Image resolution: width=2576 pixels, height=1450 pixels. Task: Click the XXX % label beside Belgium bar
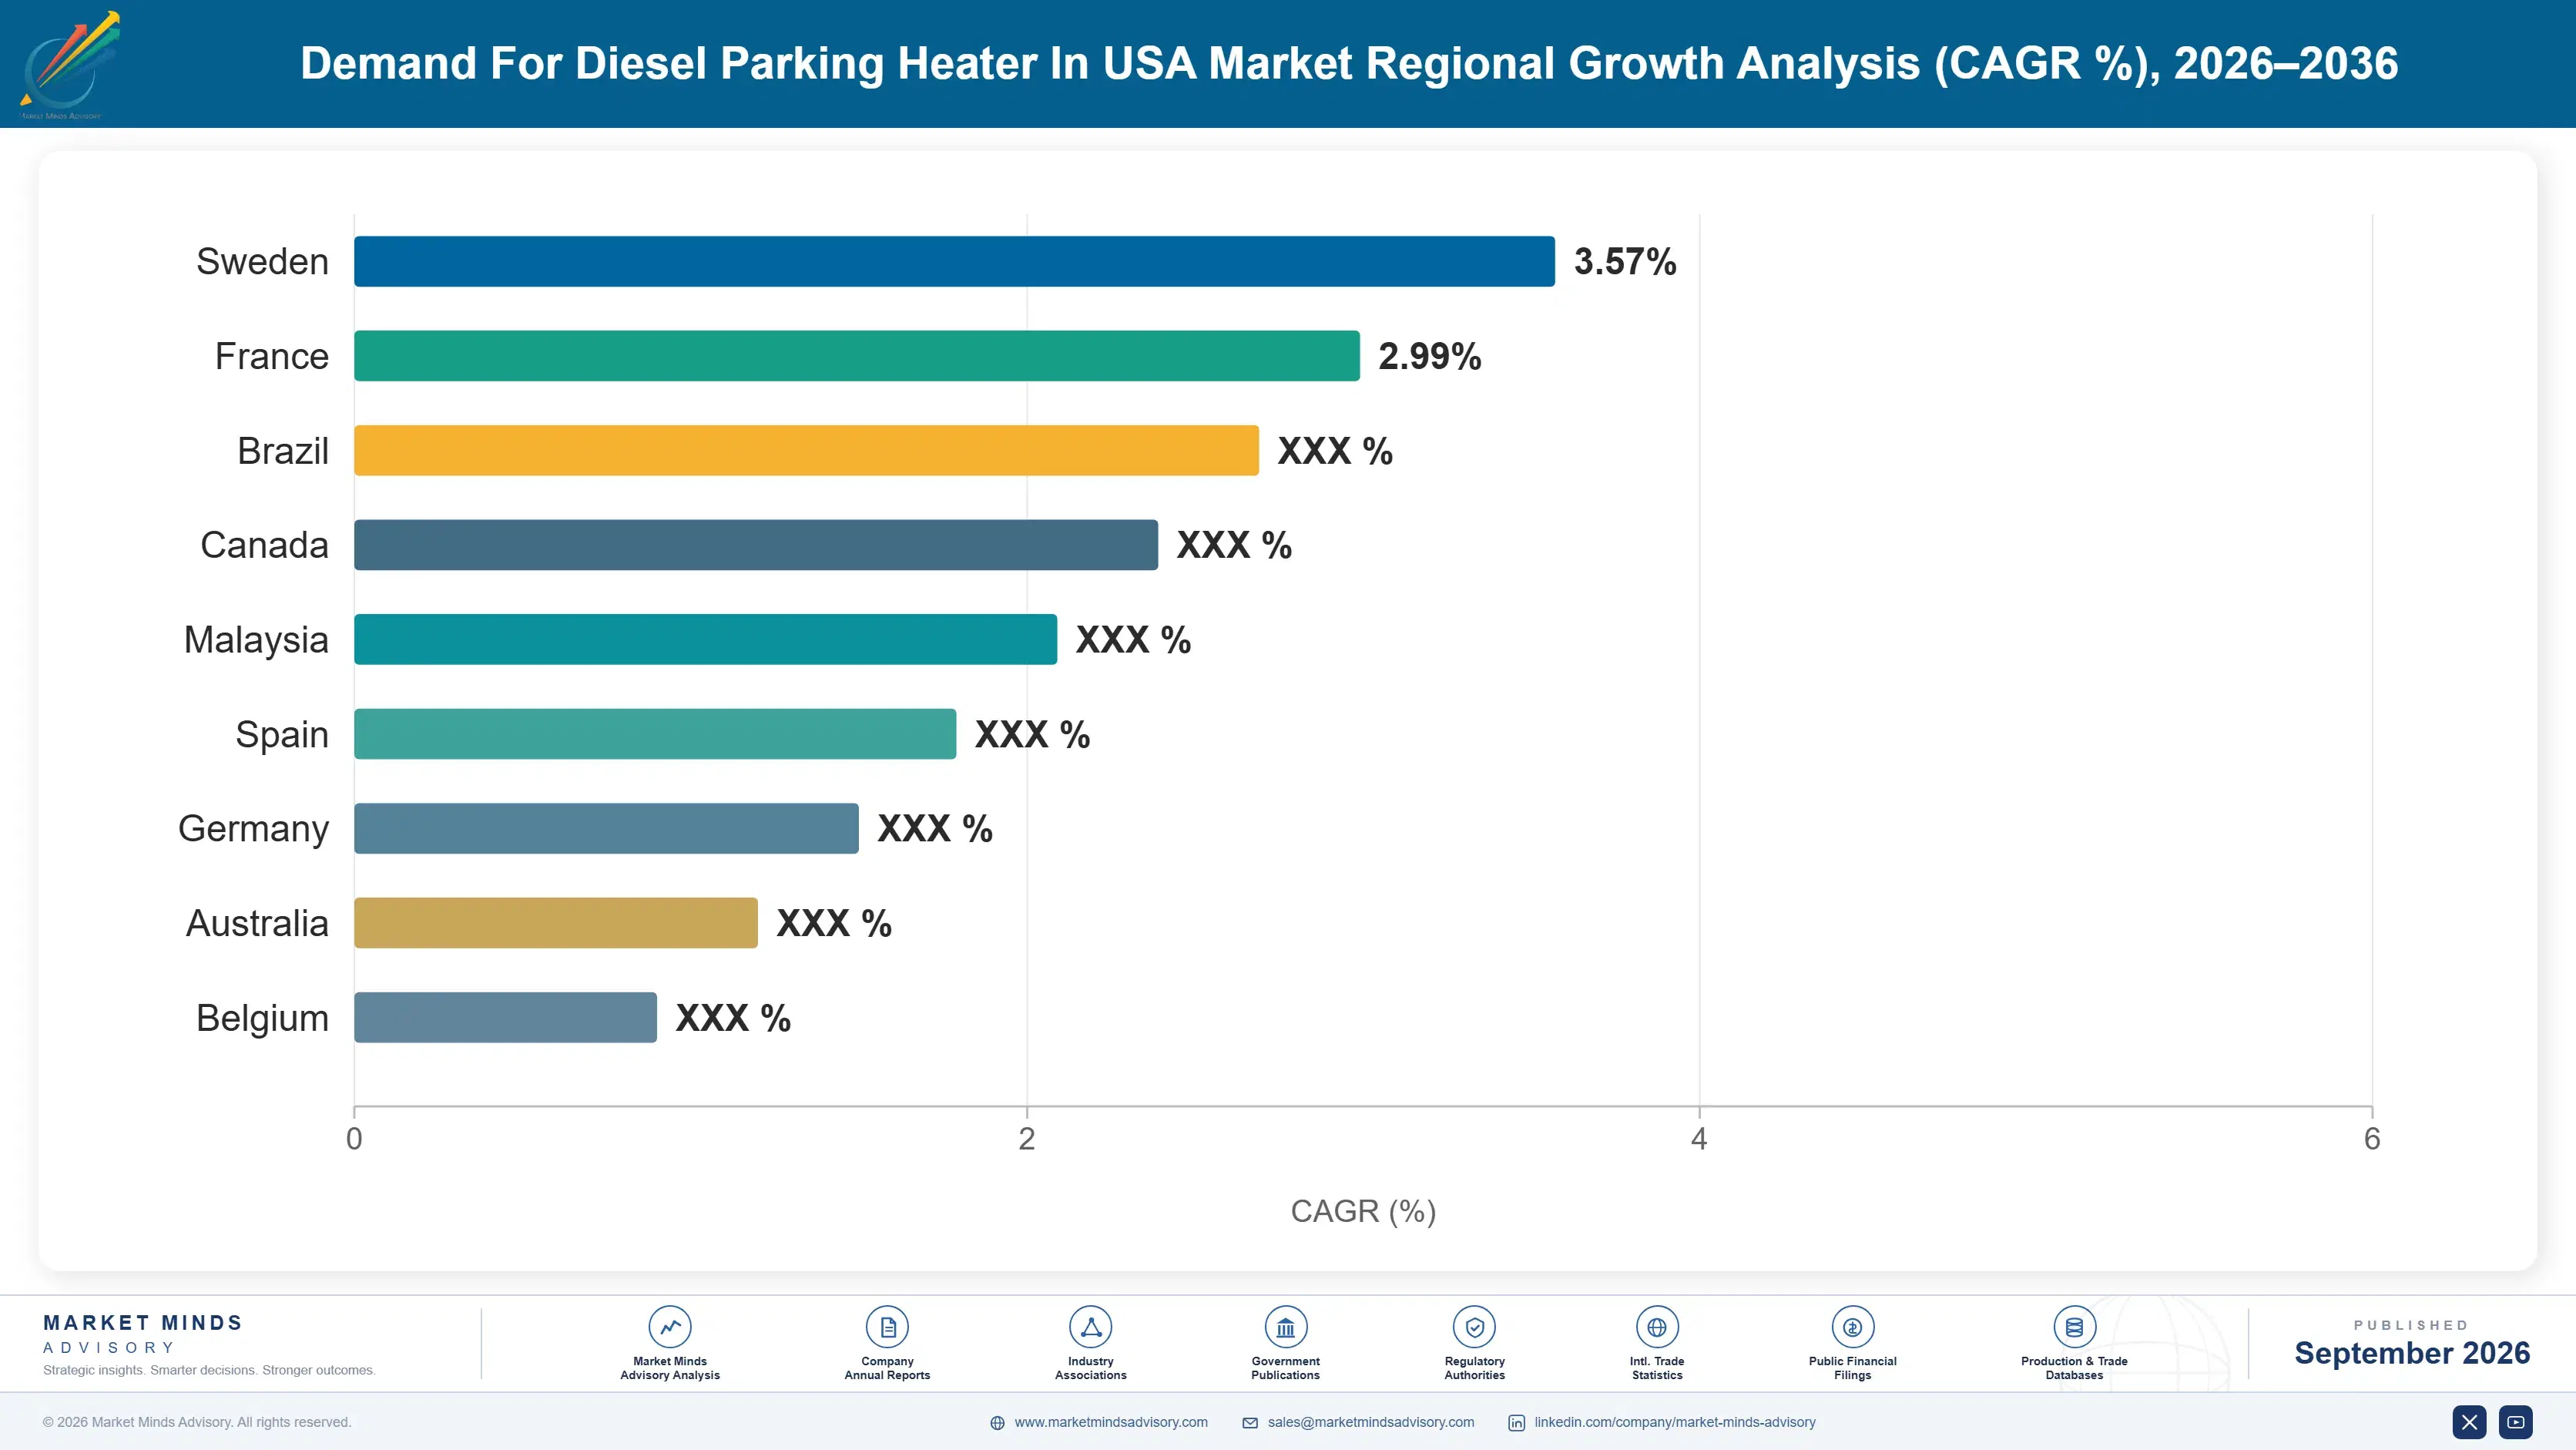733,1018
